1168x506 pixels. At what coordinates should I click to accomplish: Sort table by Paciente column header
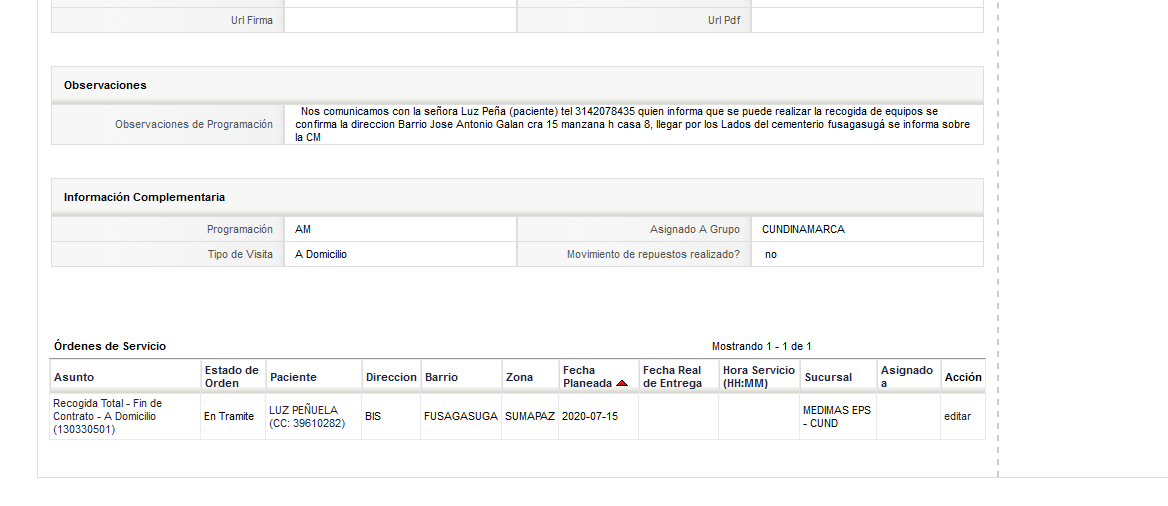293,377
